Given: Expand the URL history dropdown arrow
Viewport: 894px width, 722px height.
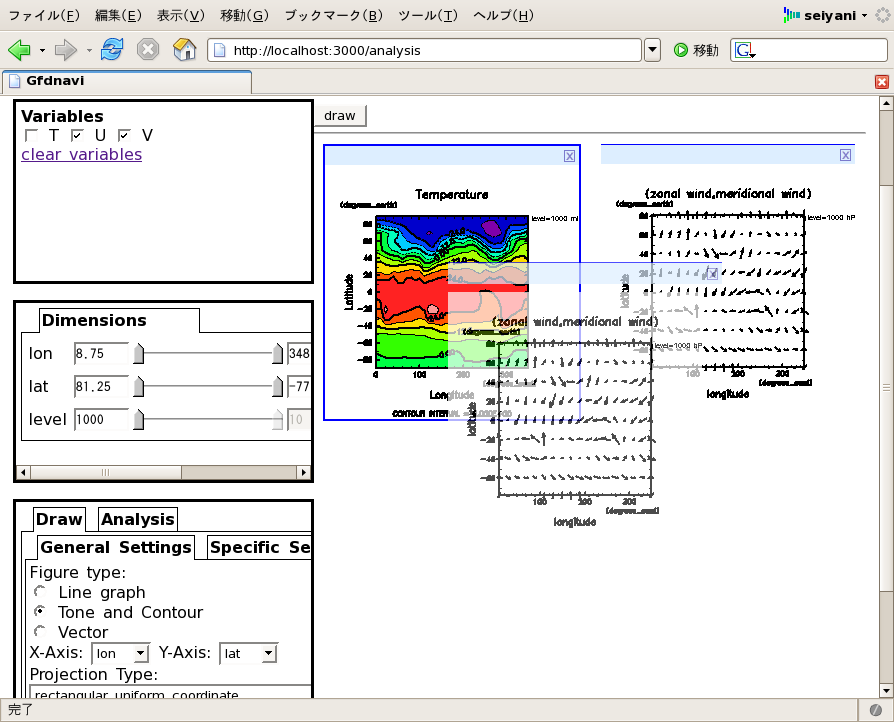Looking at the screenshot, I should pos(652,50).
